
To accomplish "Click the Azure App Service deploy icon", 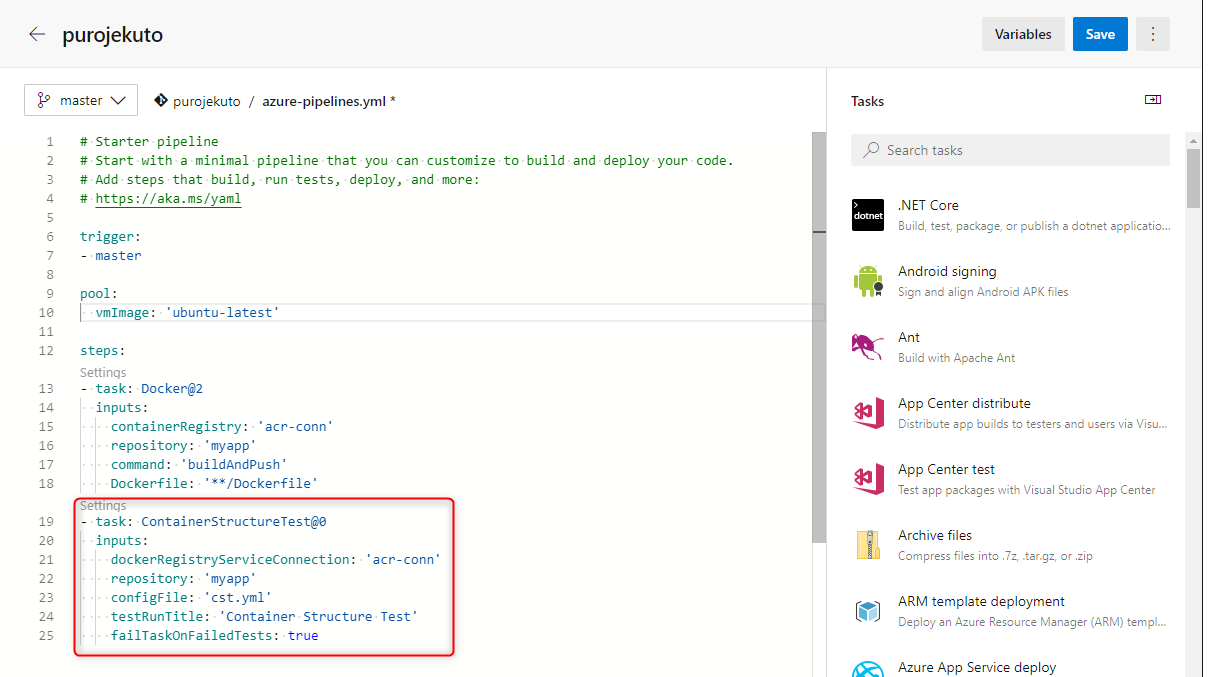I will coord(868,668).
